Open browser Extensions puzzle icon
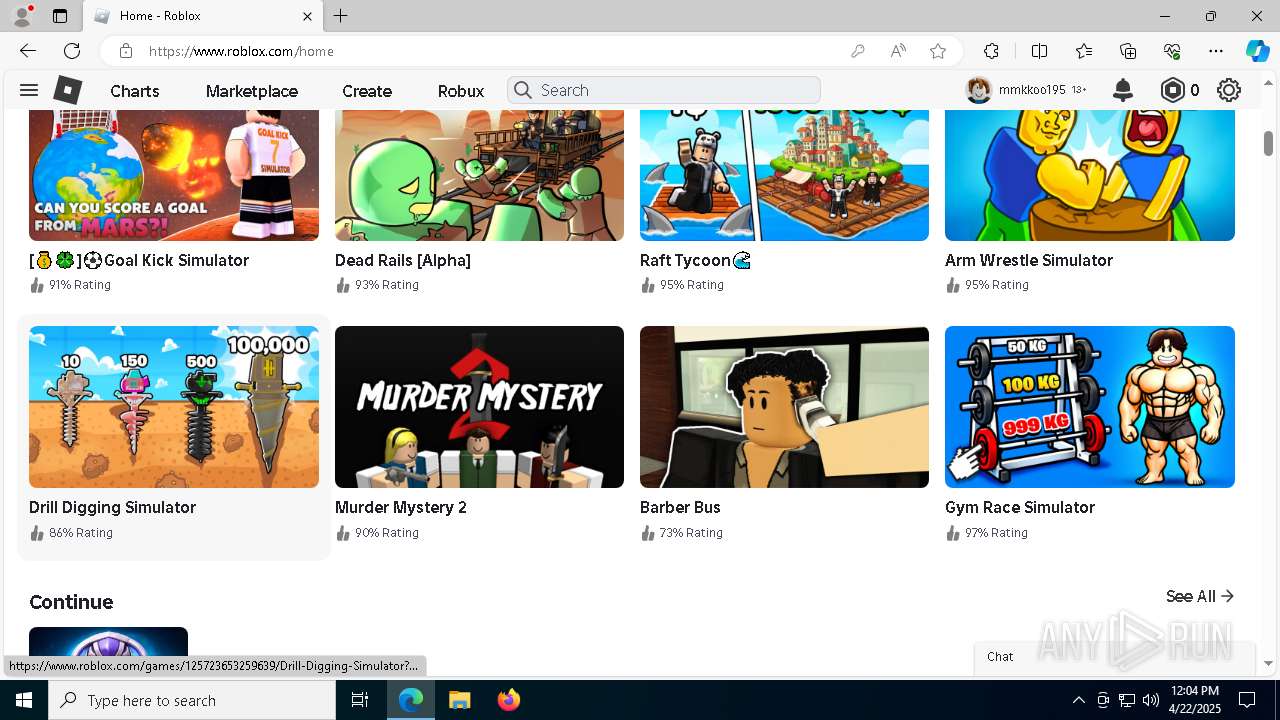Screen dimensions: 1280x720 991,51
